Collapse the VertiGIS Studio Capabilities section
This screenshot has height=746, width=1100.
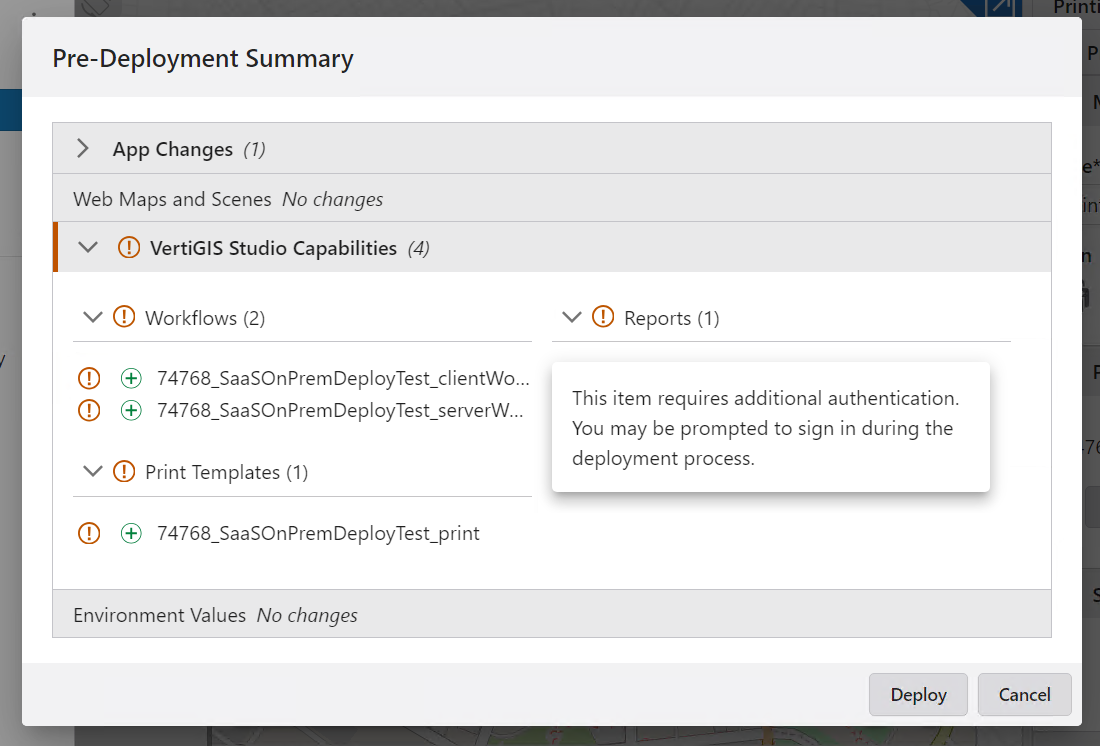click(88, 247)
